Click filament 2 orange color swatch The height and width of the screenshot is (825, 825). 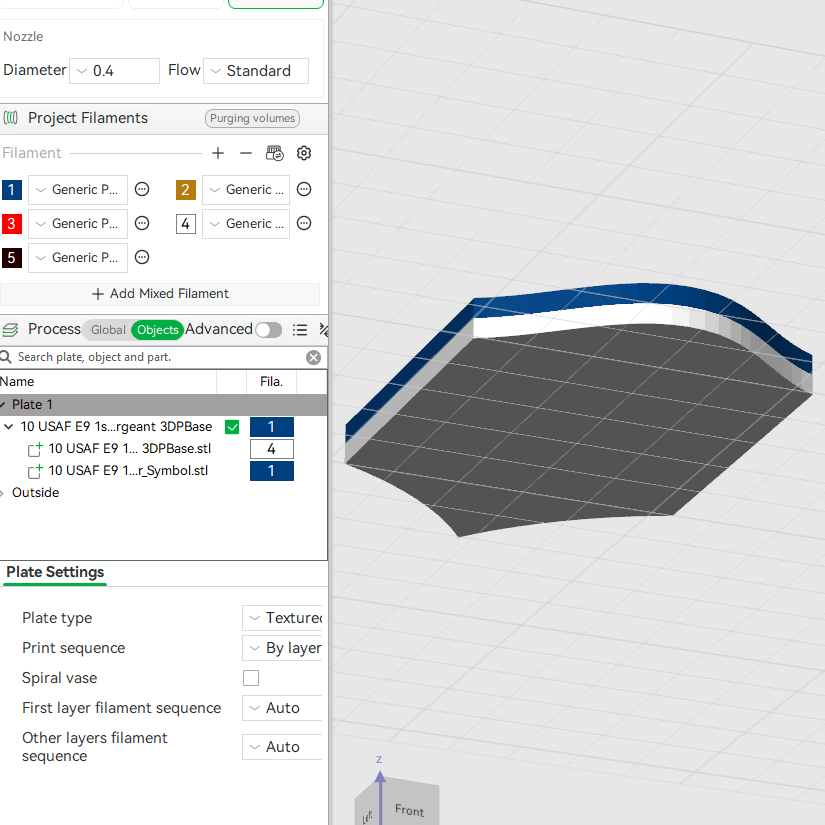(x=186, y=189)
